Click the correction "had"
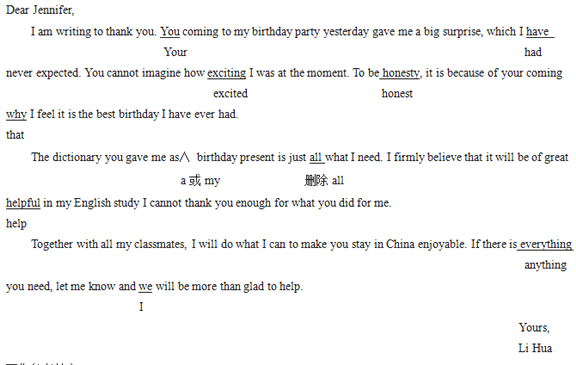 tap(533, 52)
